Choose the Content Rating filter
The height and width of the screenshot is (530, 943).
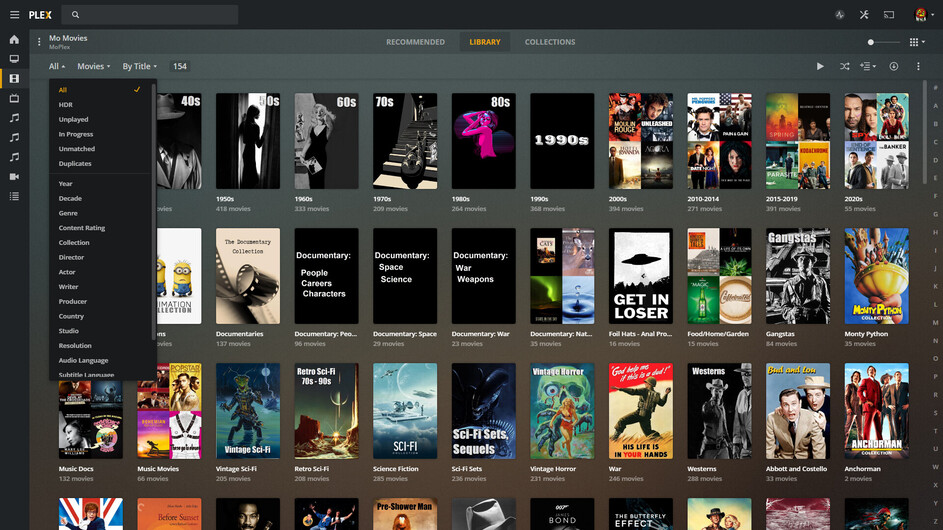(100, 228)
